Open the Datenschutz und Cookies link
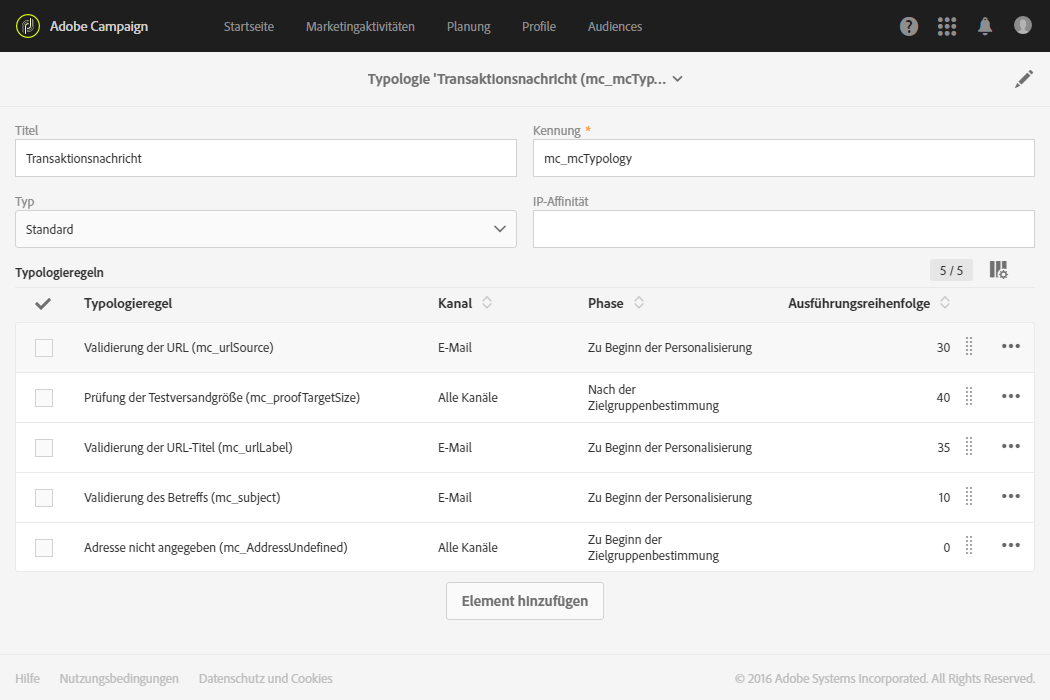The image size is (1050, 700). click(x=266, y=679)
